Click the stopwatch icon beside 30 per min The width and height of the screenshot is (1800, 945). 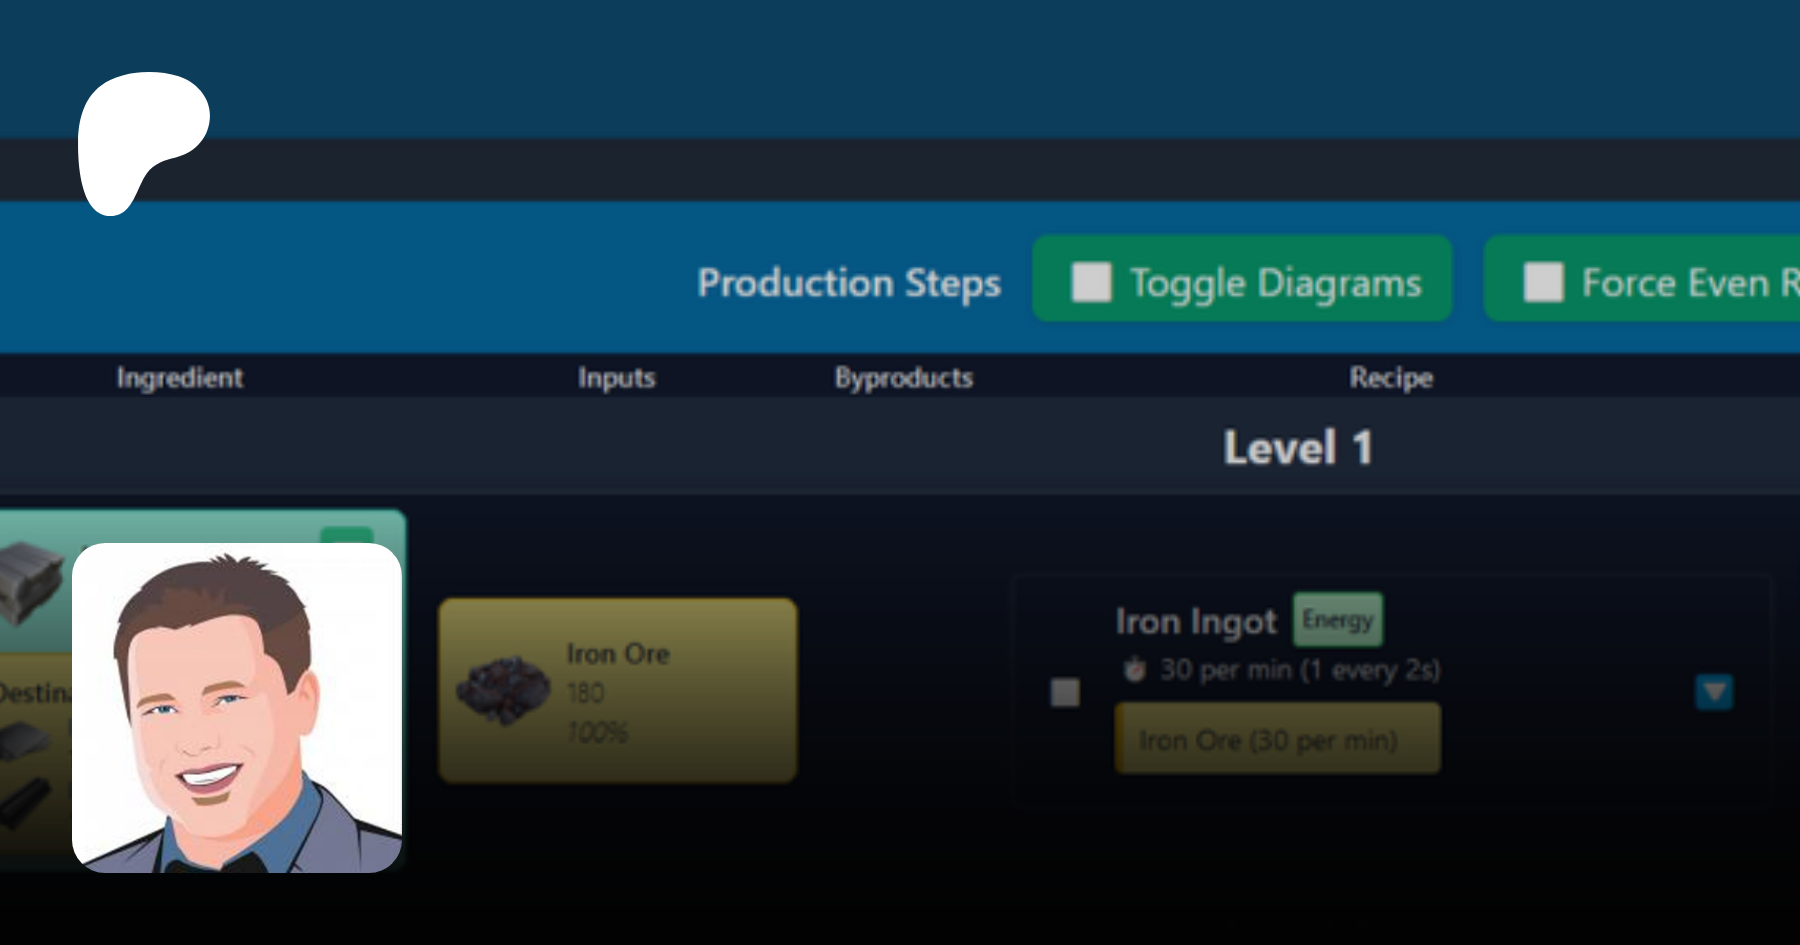tap(1134, 669)
